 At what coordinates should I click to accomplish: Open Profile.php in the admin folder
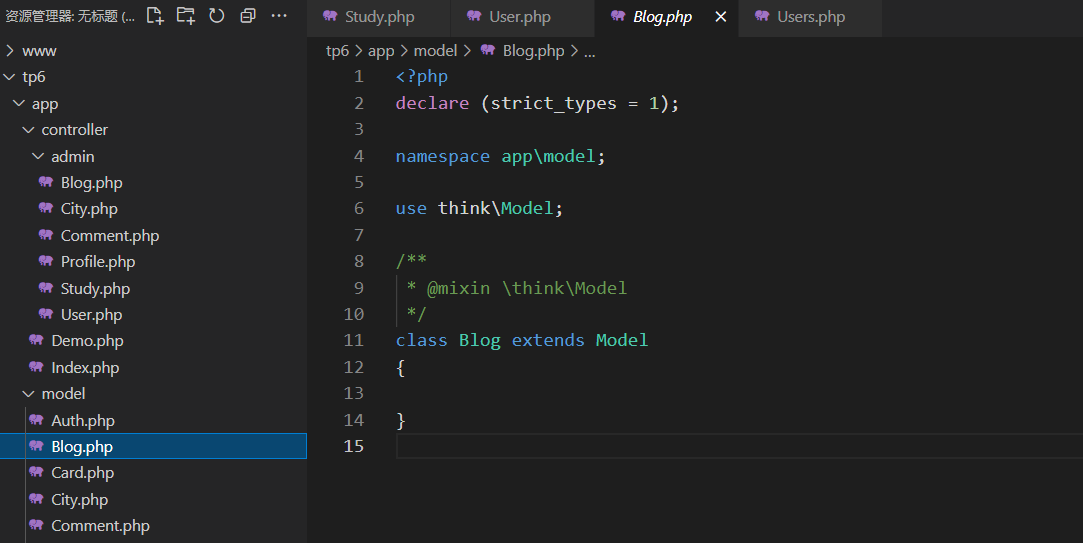(x=153, y=262)
